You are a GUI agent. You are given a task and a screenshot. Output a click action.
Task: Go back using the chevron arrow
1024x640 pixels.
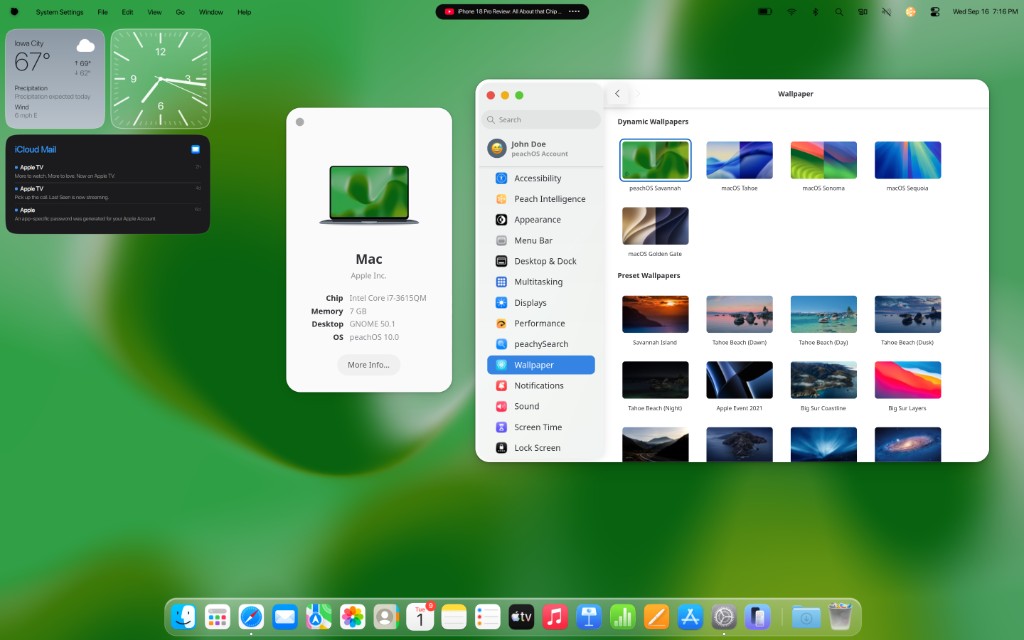(617, 94)
